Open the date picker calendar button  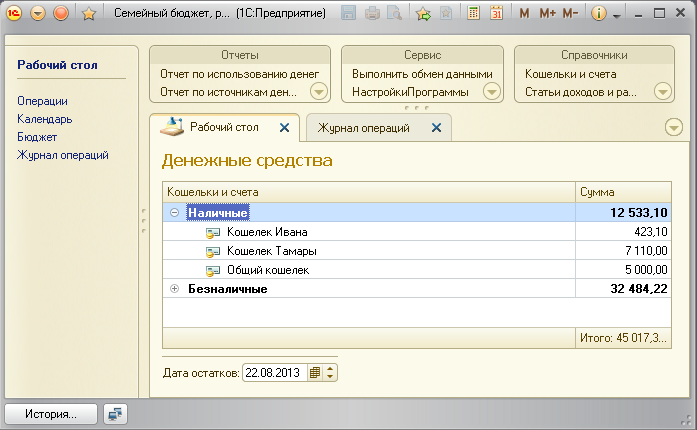point(315,373)
